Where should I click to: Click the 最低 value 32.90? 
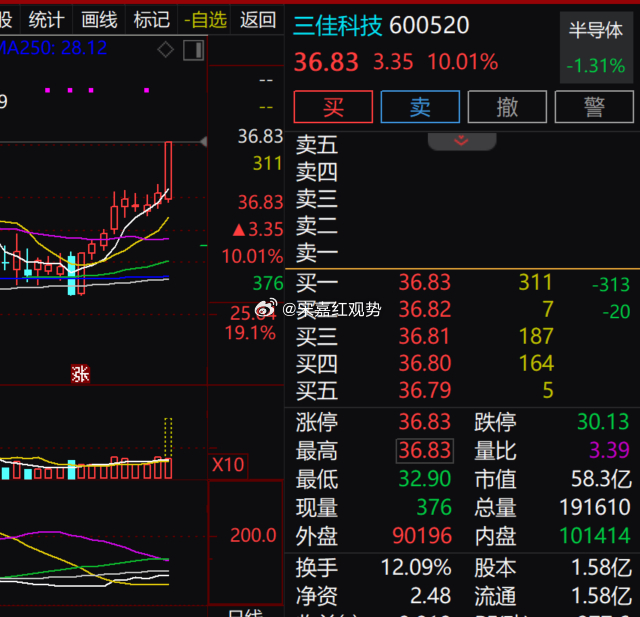point(424,479)
